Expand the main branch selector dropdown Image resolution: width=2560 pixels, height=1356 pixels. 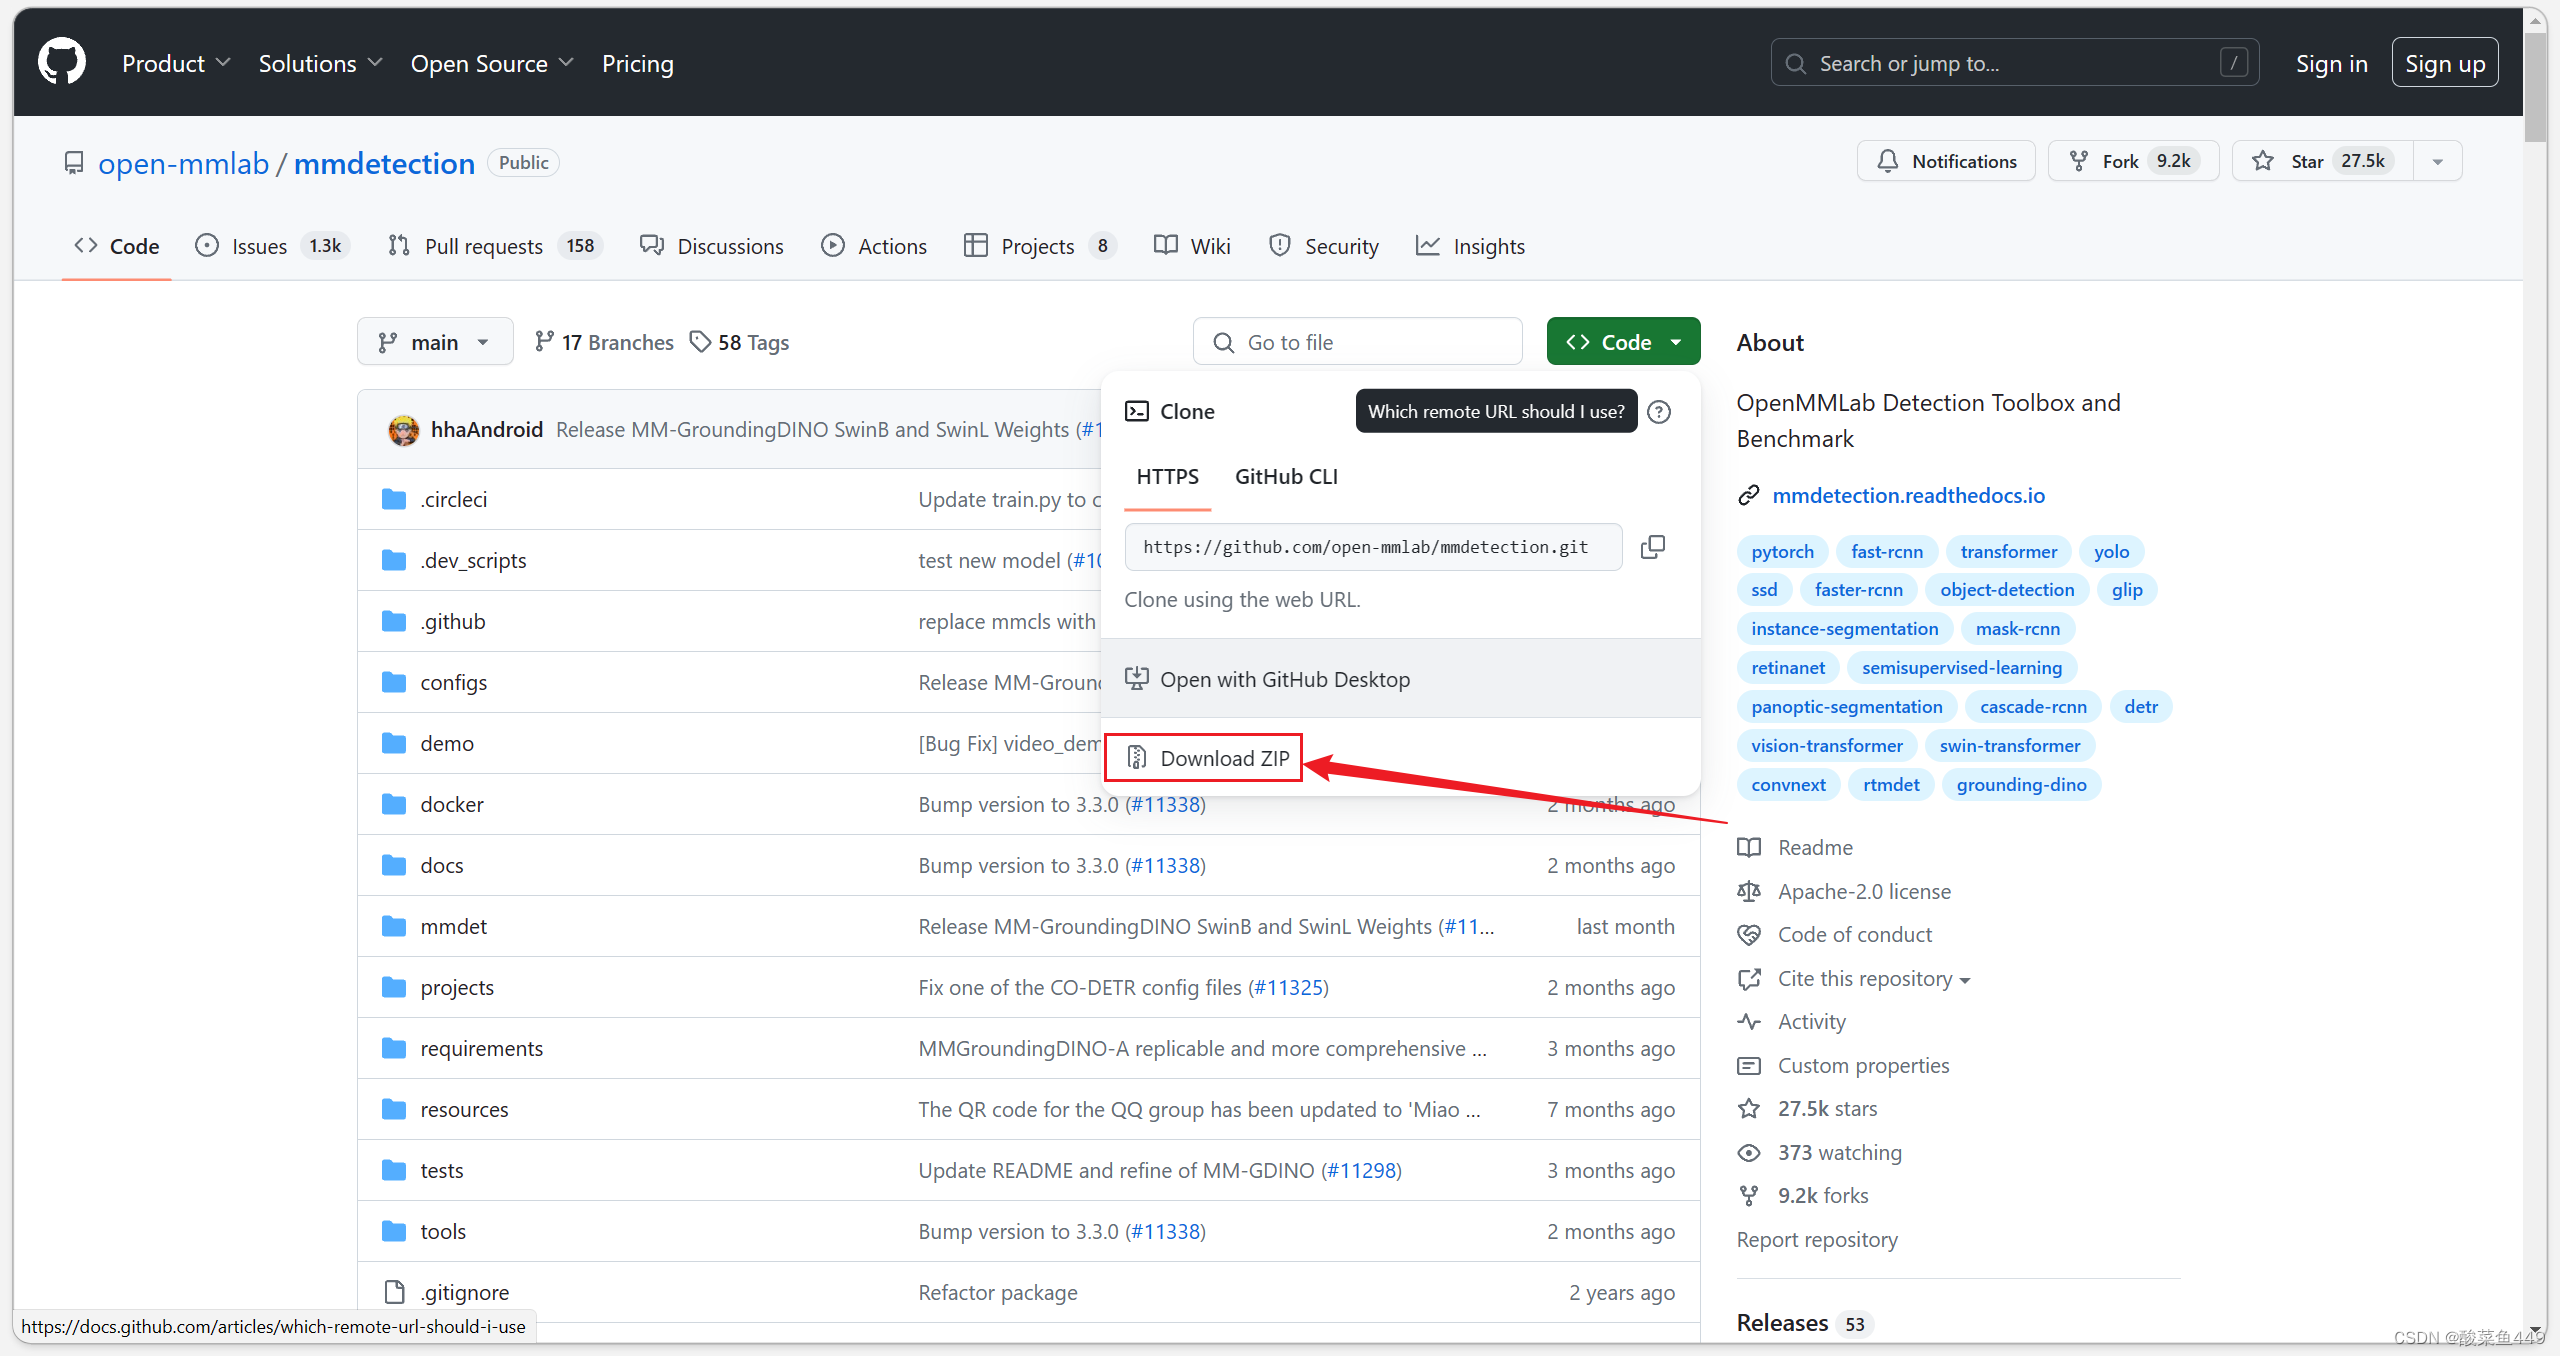(x=434, y=342)
